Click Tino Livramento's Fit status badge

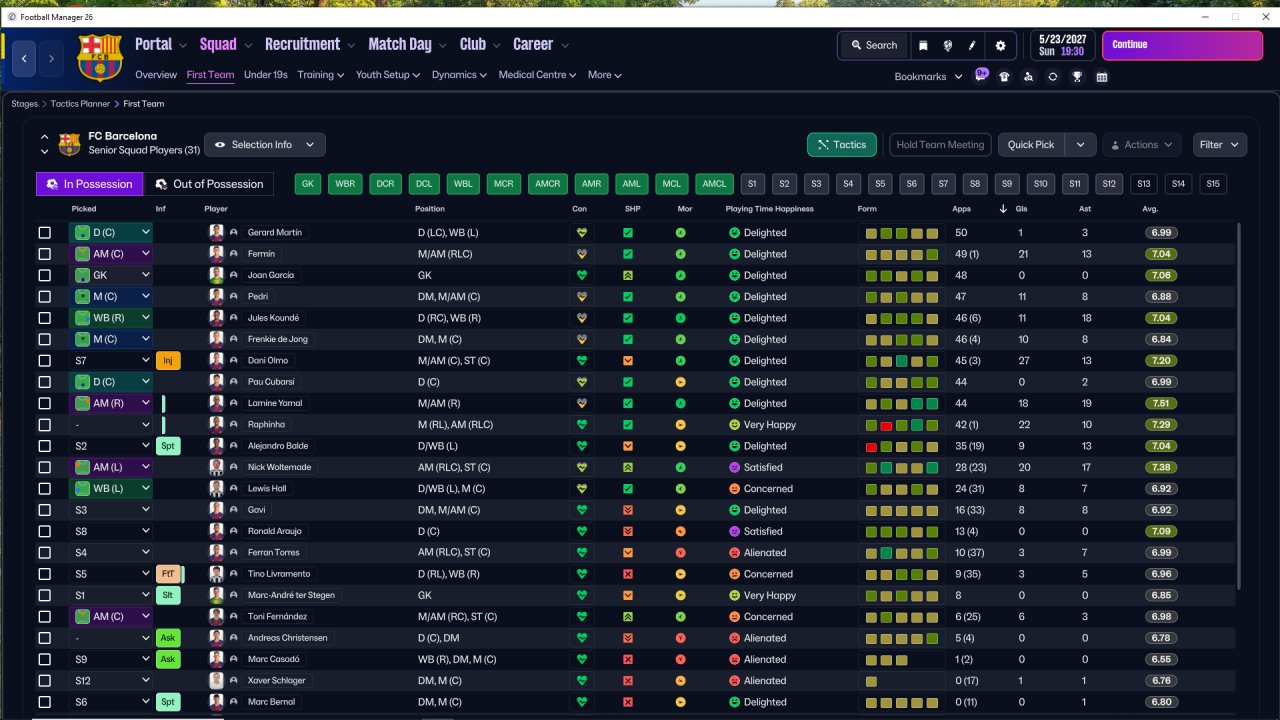168,574
